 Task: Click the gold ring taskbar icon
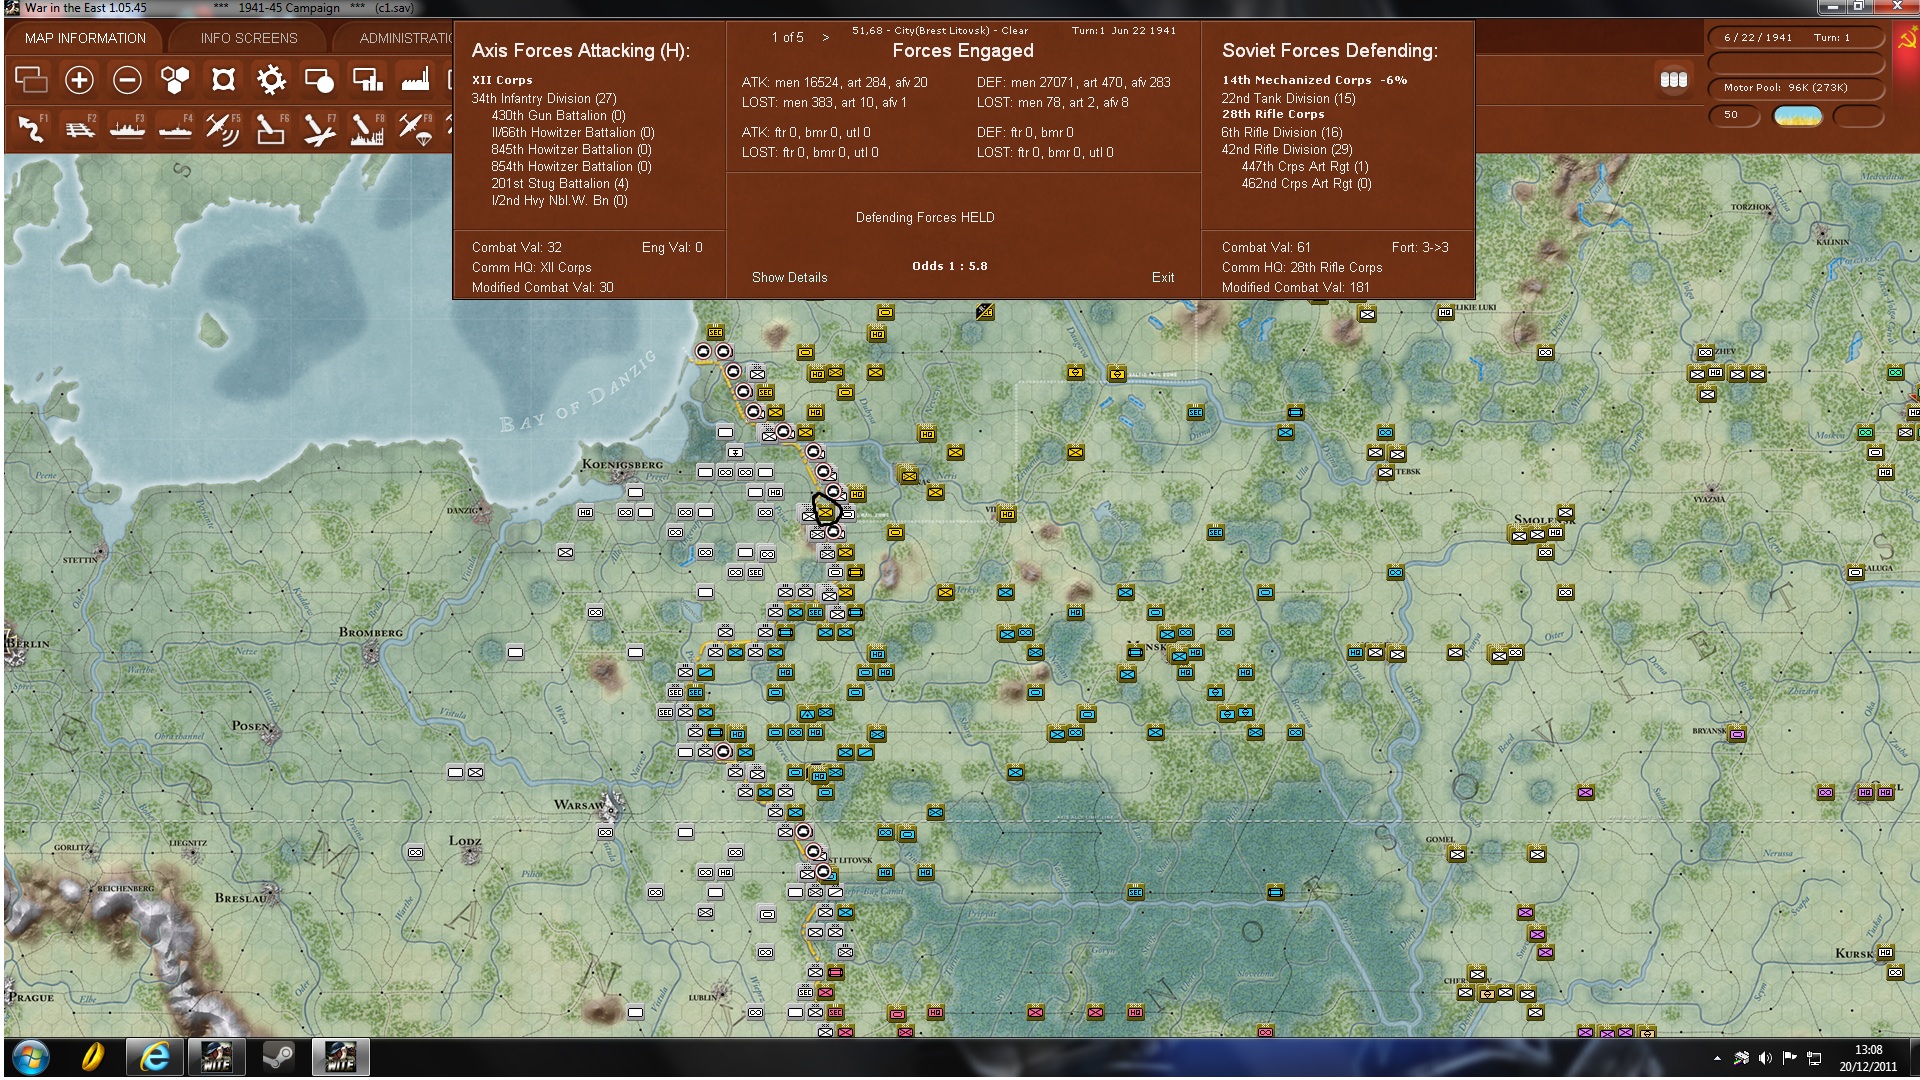coord(93,1057)
